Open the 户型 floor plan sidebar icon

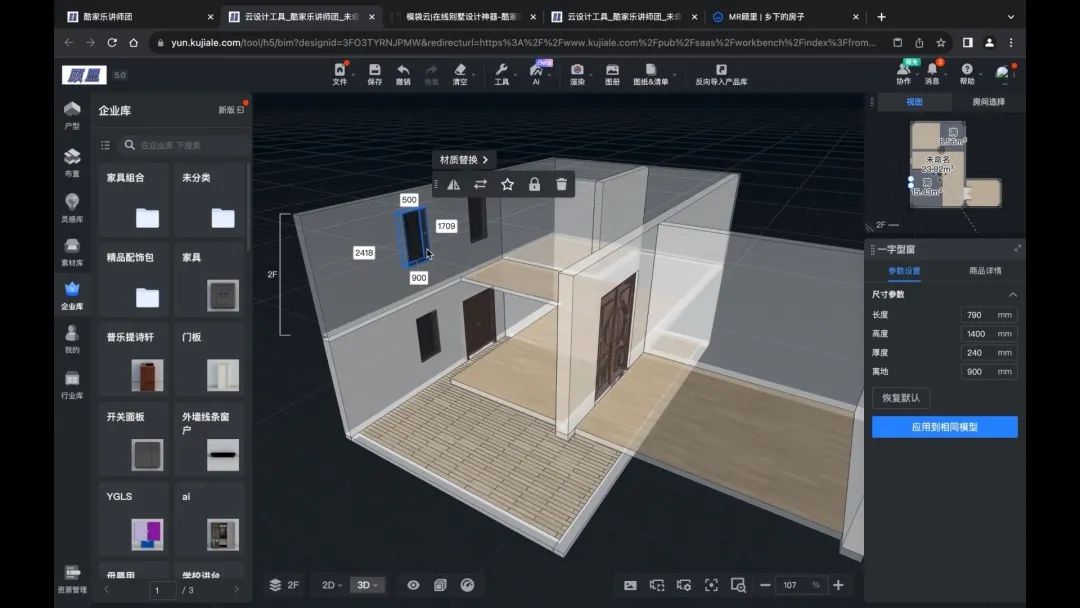click(x=72, y=114)
